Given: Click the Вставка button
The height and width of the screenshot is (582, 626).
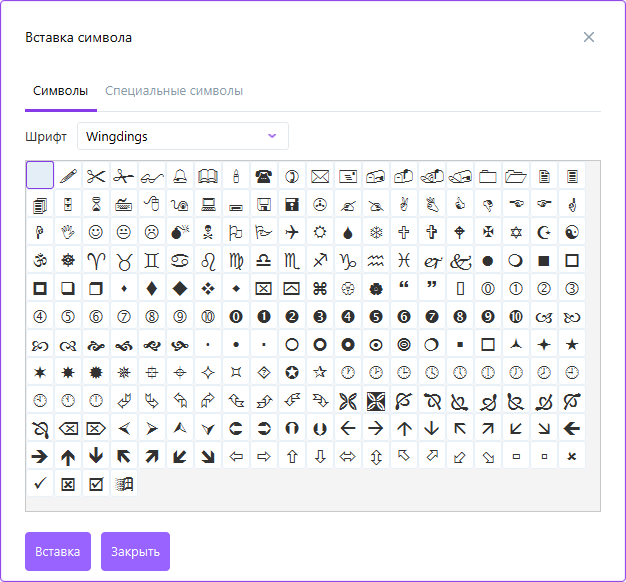Looking at the screenshot, I should coord(58,551).
